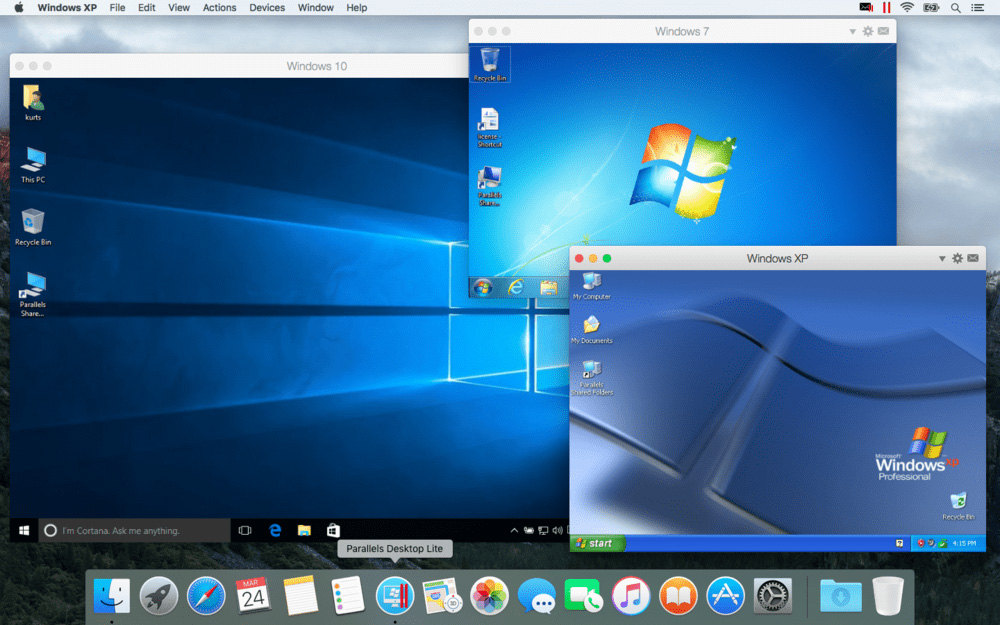Open the File menu
This screenshot has width=1000, height=625.
117,8
